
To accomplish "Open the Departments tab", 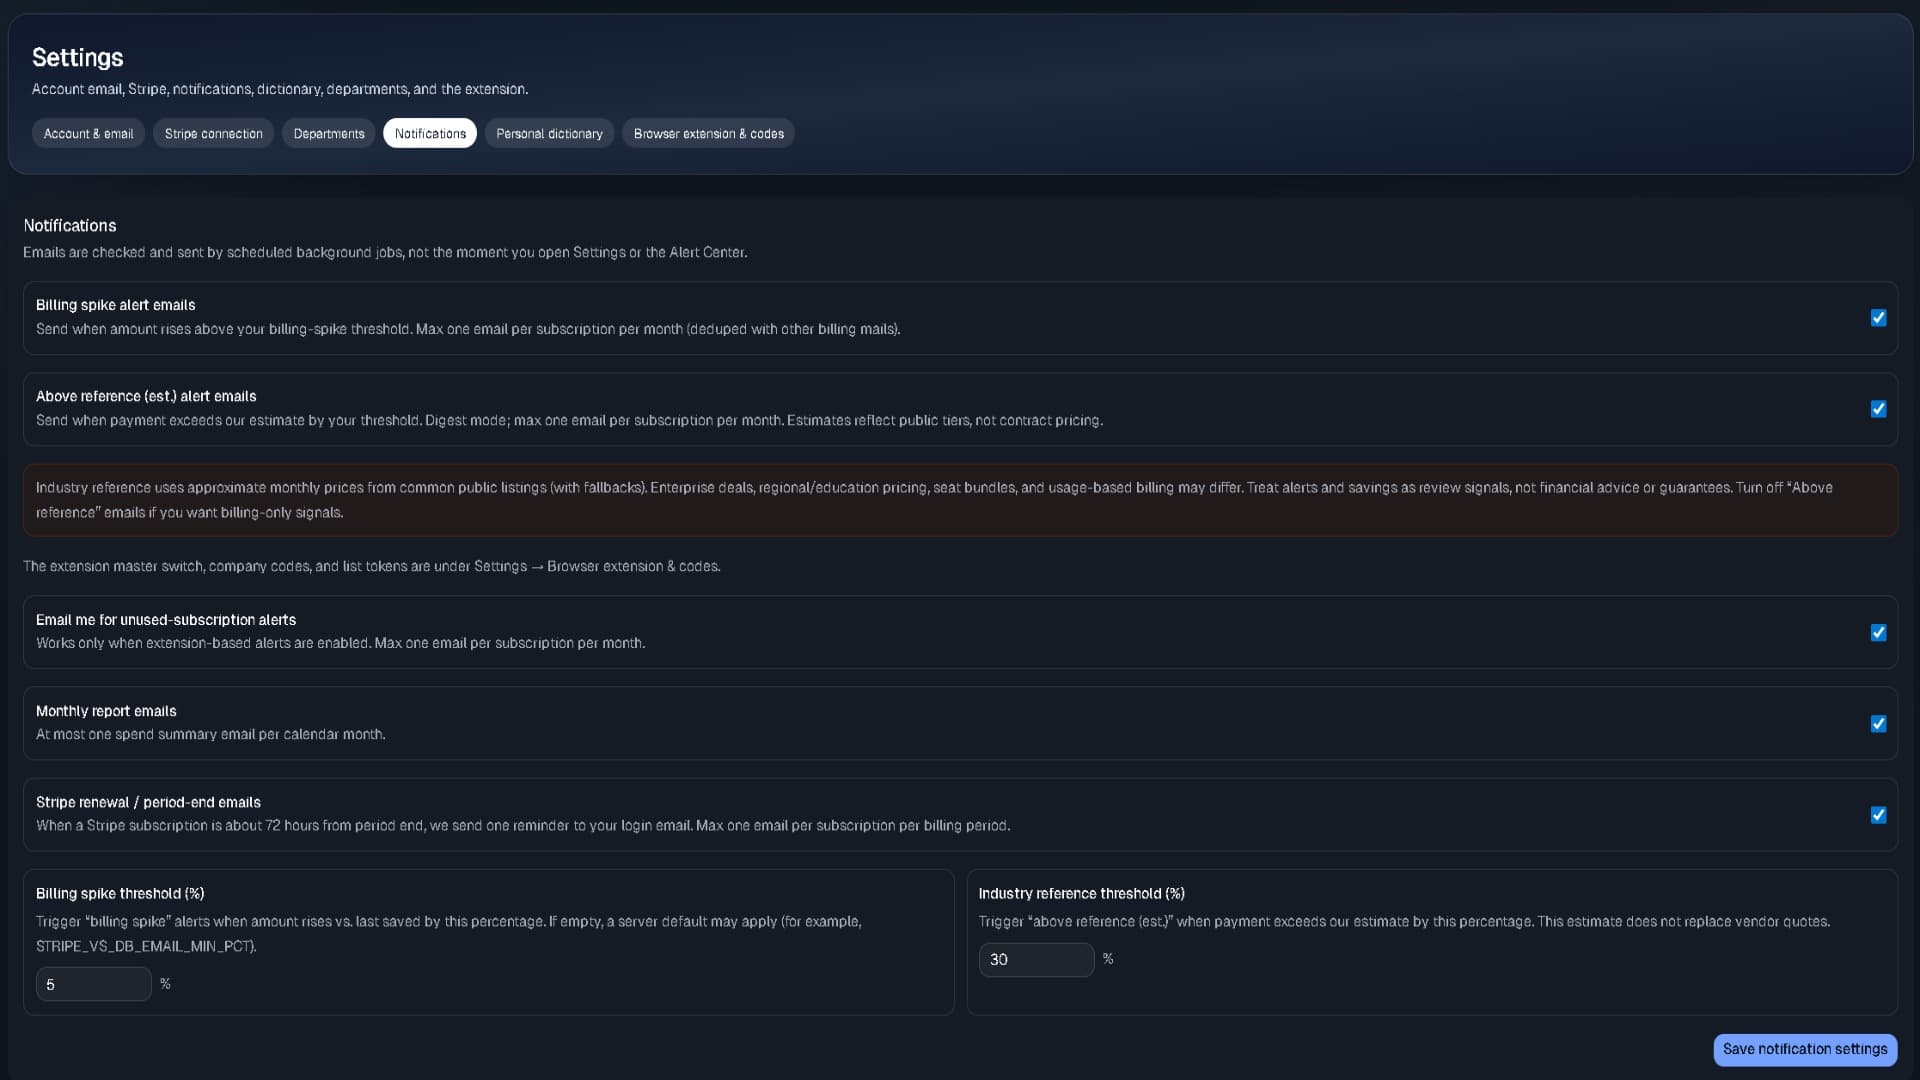I will tap(328, 133).
